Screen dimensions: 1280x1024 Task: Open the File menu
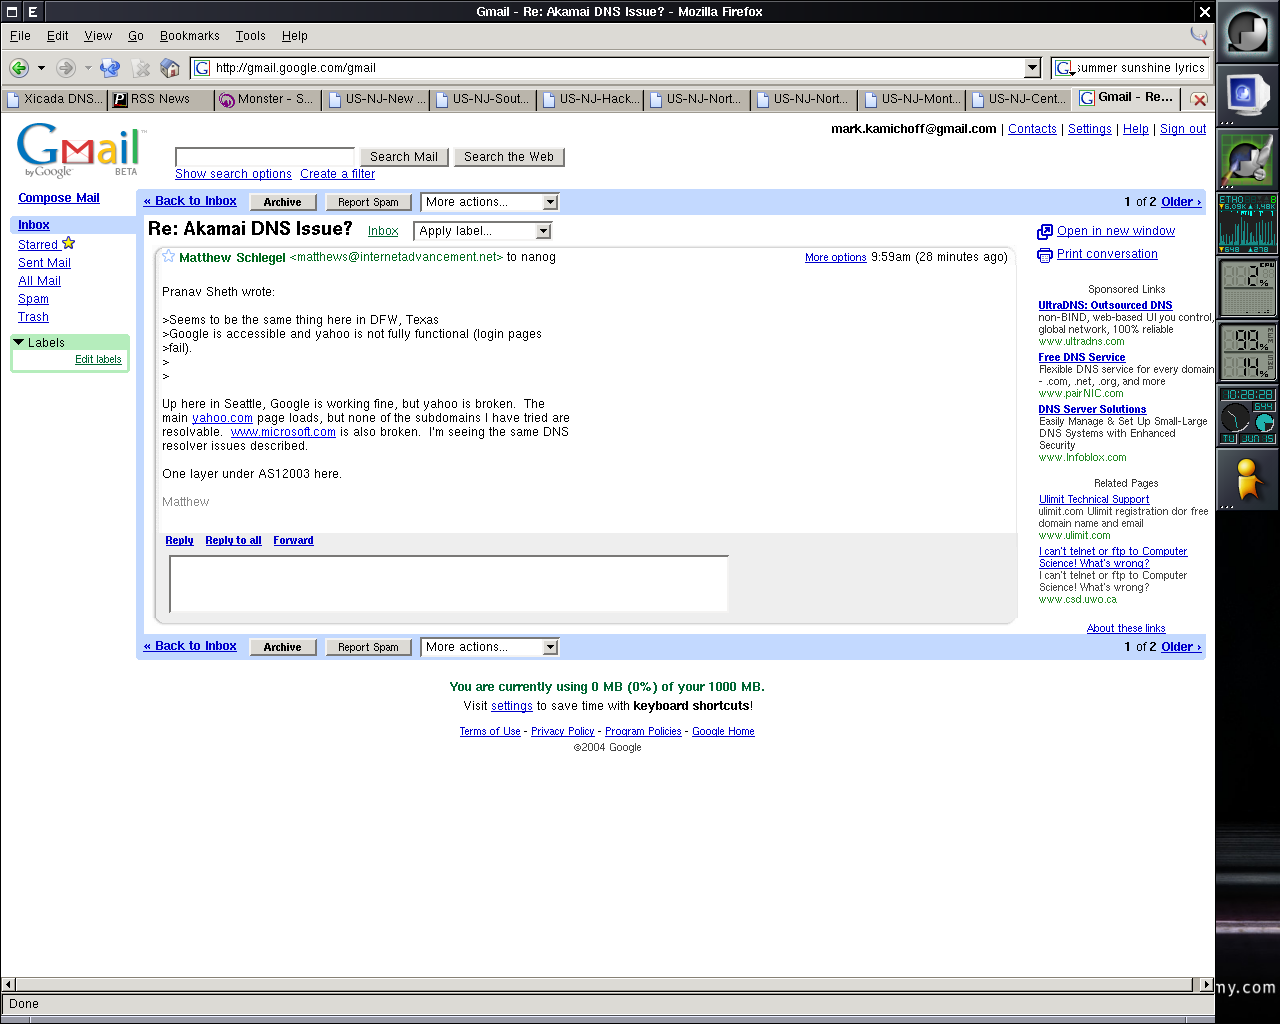click(20, 35)
